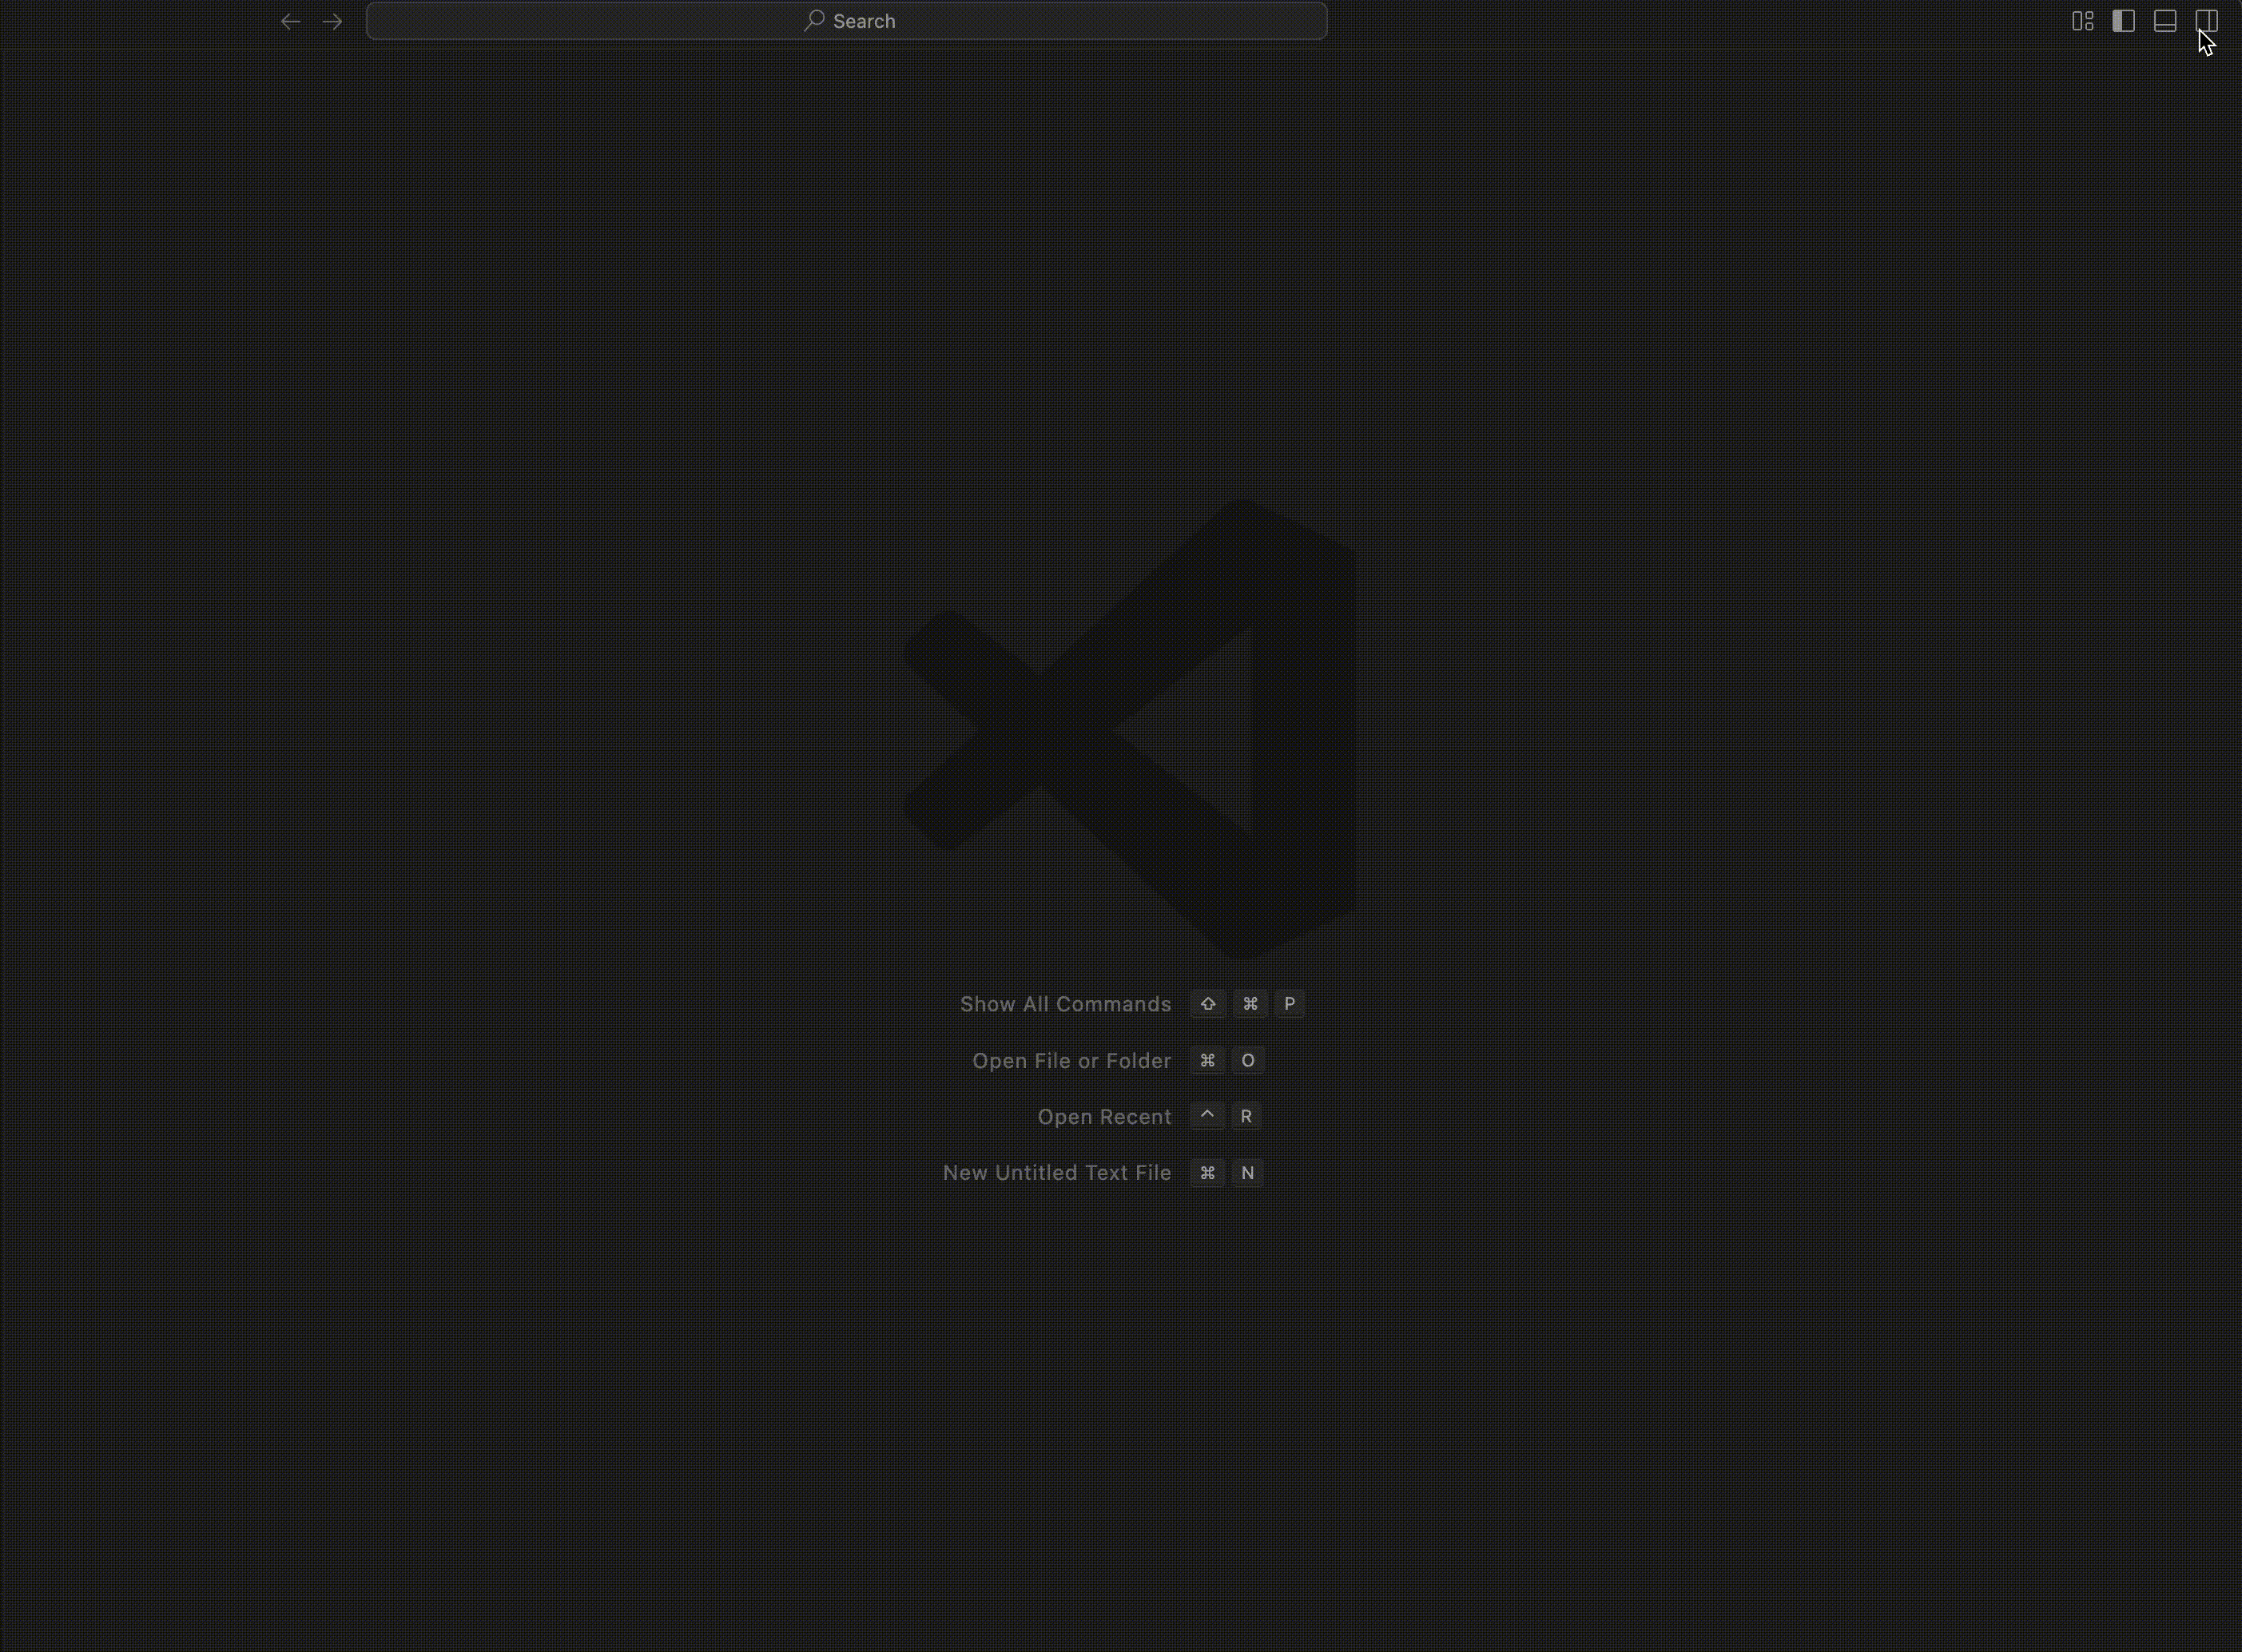
Task: Click Command keycap beside New Untitled Text File
Action: pos(1207,1172)
